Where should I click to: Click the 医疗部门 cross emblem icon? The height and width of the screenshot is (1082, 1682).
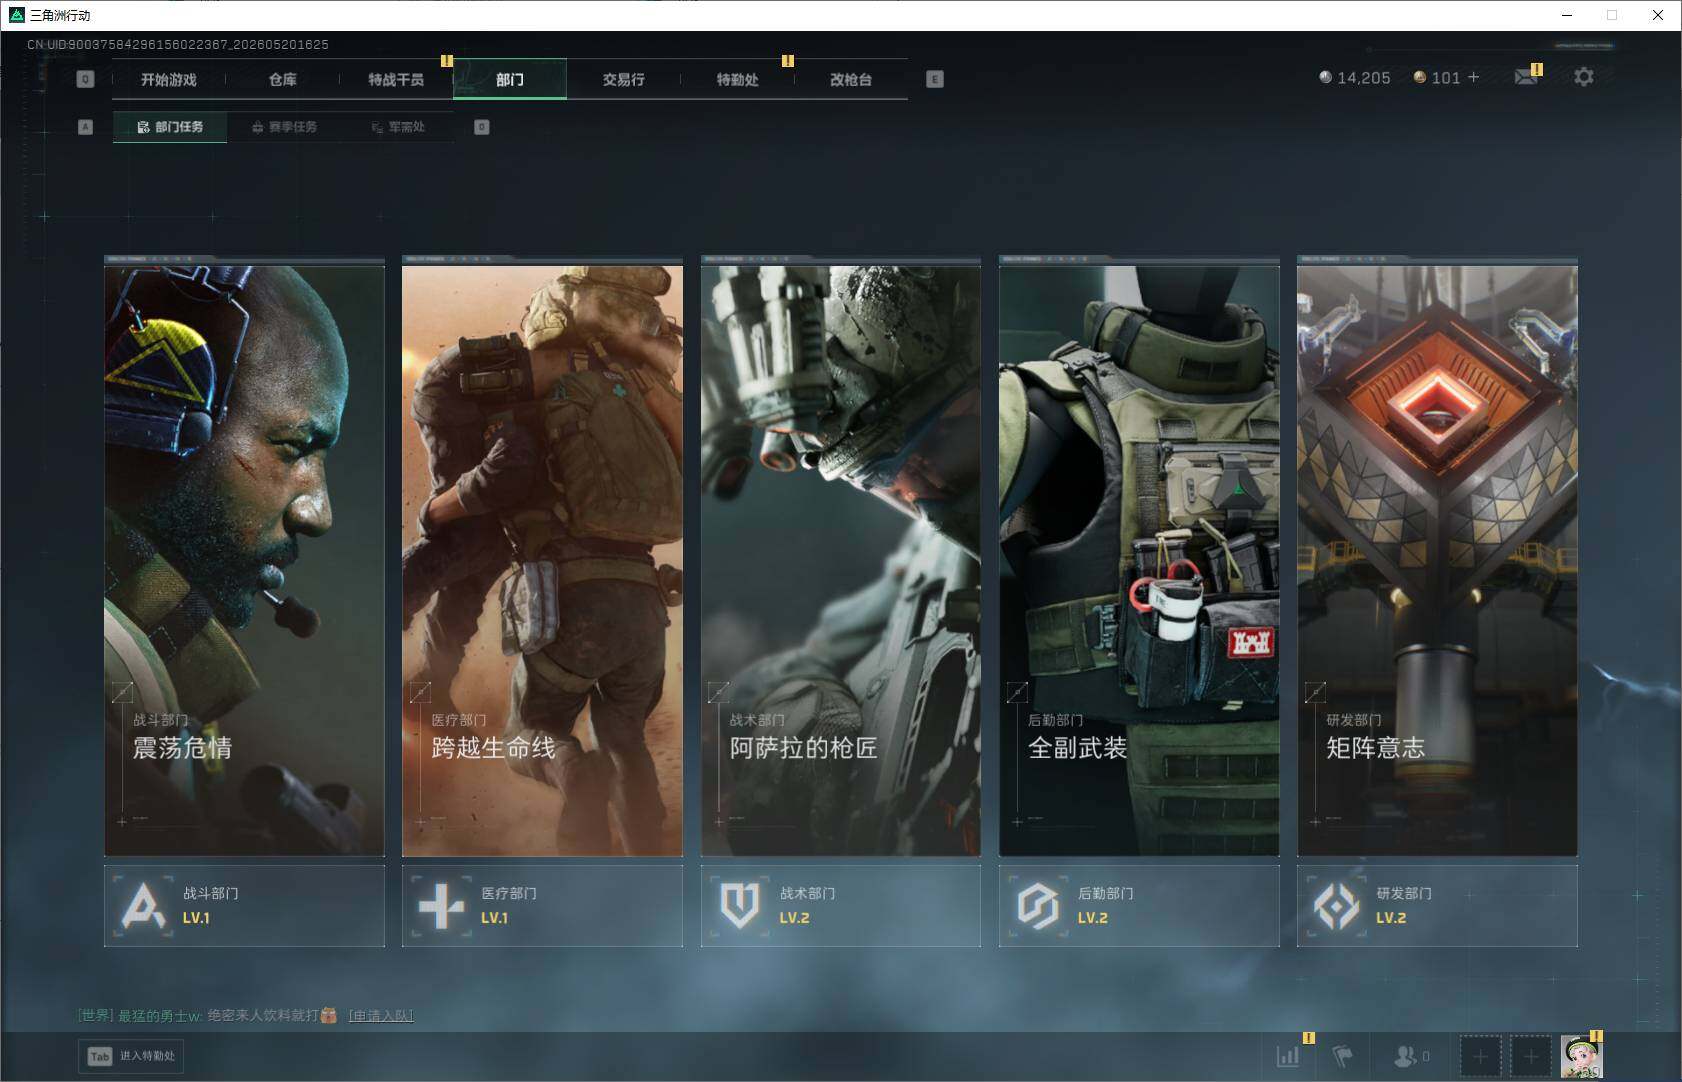441,906
